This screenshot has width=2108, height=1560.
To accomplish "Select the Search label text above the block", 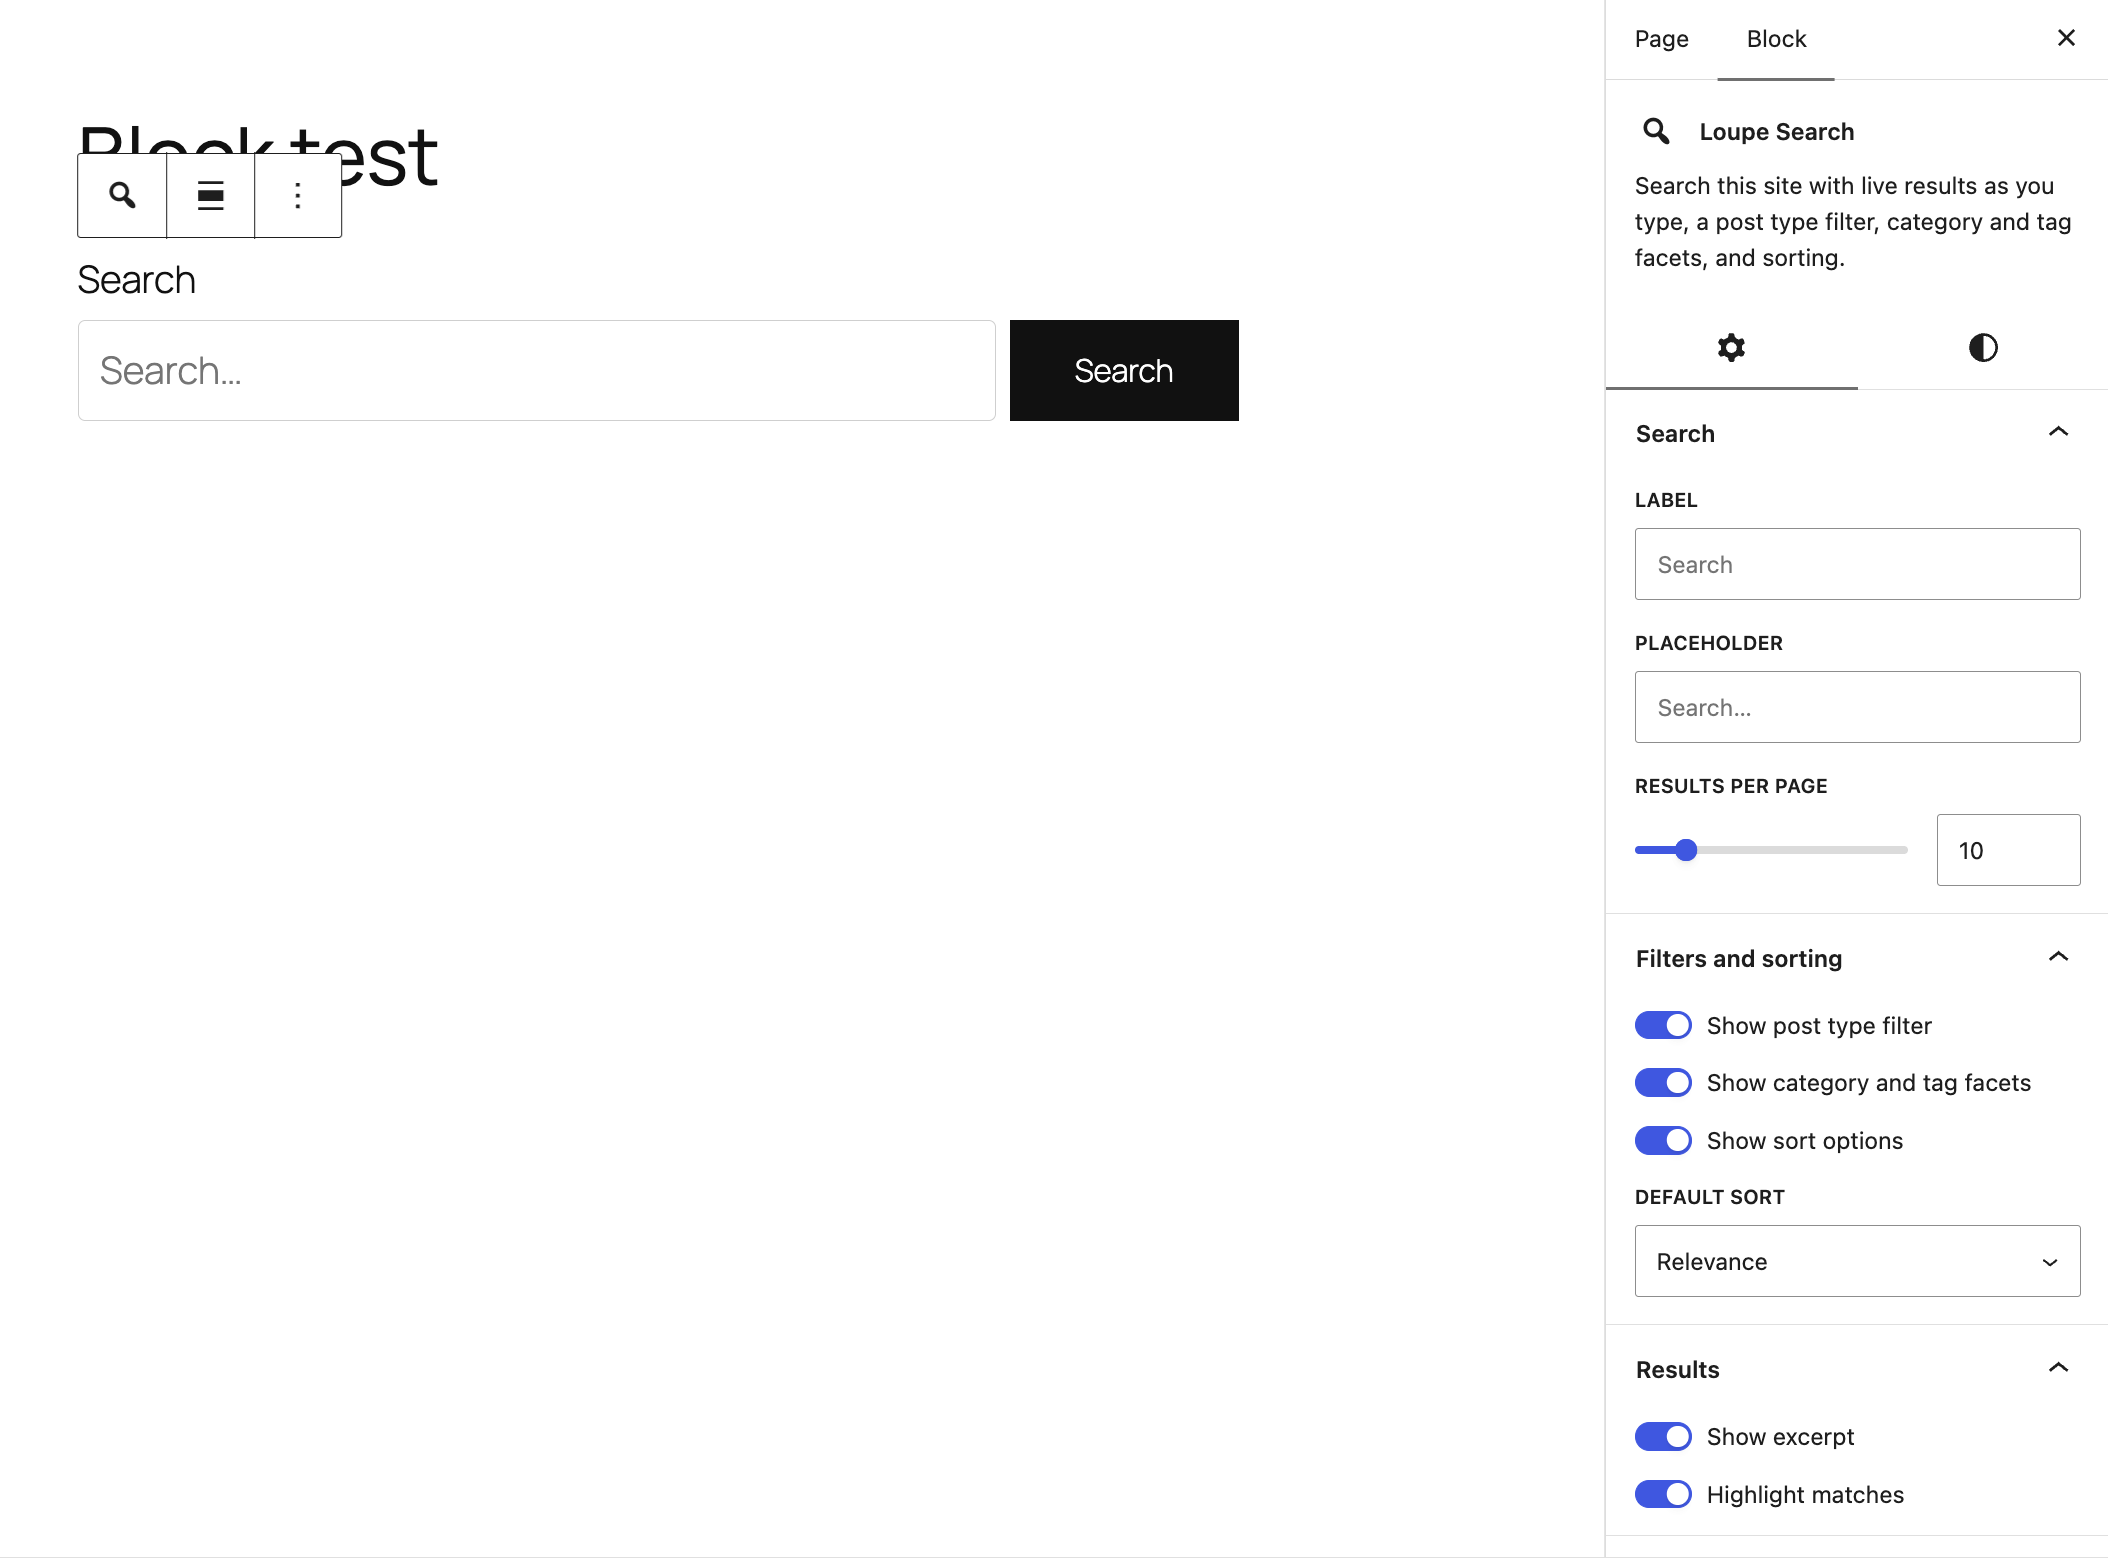I will [136, 280].
